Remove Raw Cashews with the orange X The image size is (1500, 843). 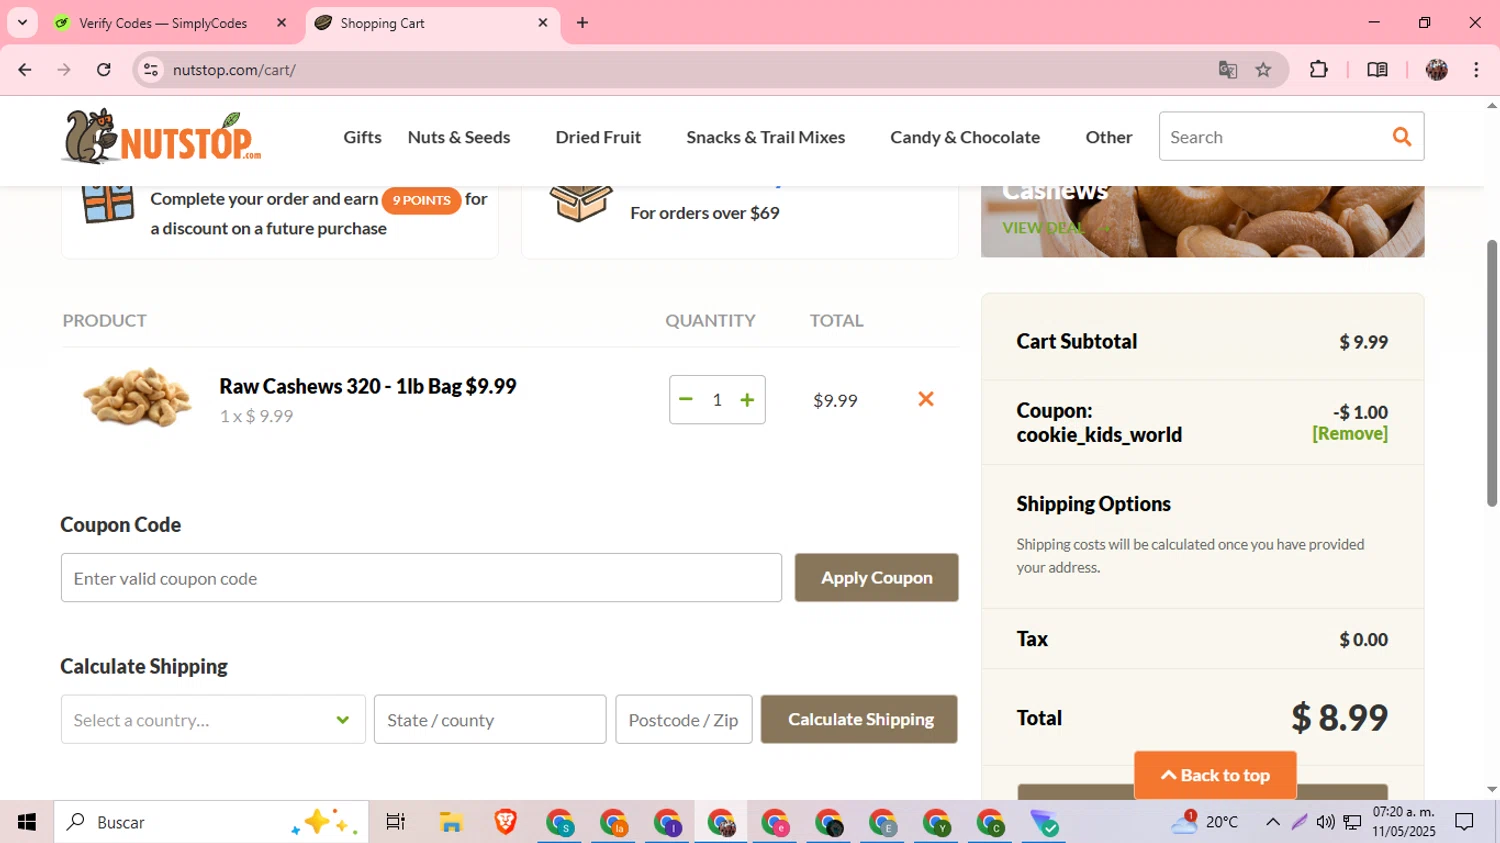click(926, 399)
